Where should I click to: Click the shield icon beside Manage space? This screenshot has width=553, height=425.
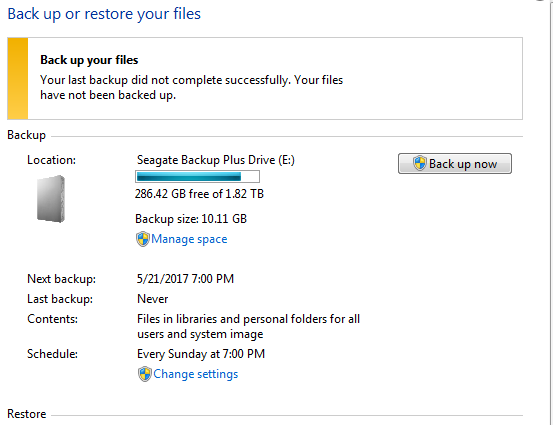coord(143,239)
